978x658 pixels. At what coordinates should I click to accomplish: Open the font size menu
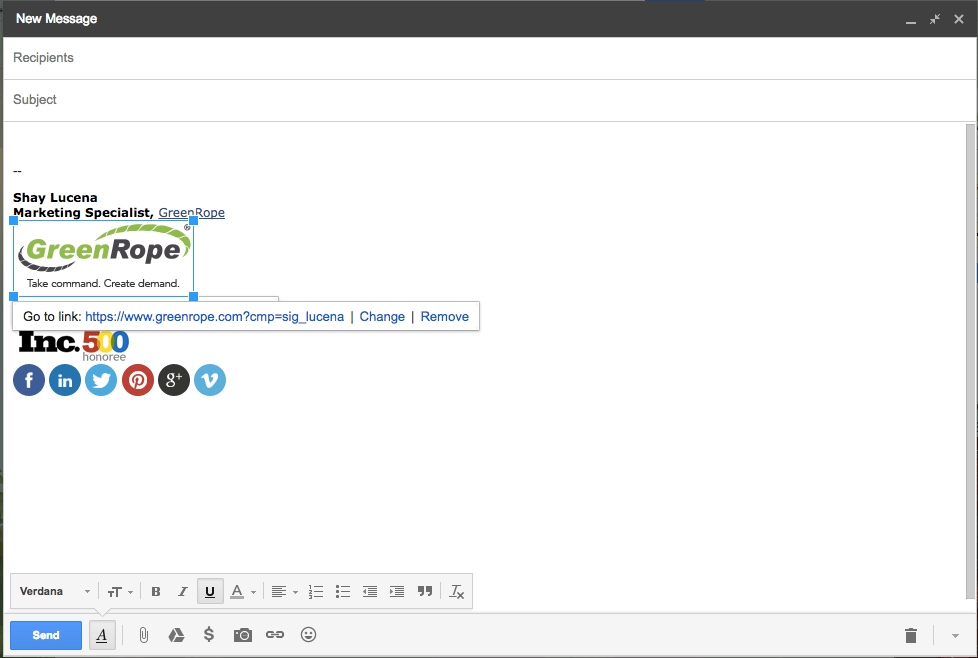tap(120, 591)
